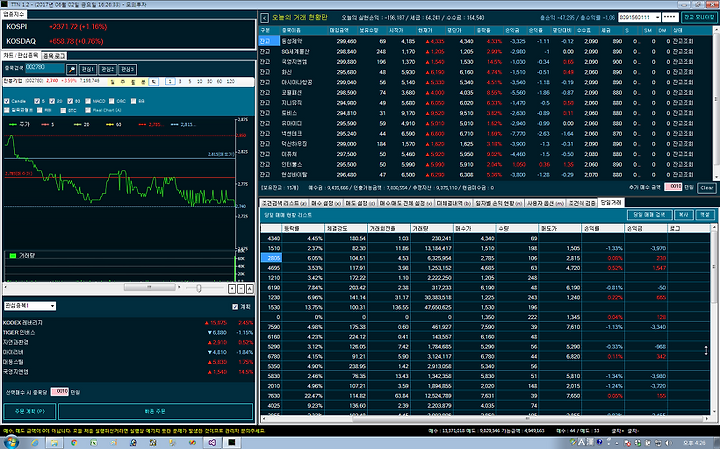This screenshot has width=720, height=449.
Task: Toggle the Candle checkbox
Action: pyautogui.click(x=6, y=101)
